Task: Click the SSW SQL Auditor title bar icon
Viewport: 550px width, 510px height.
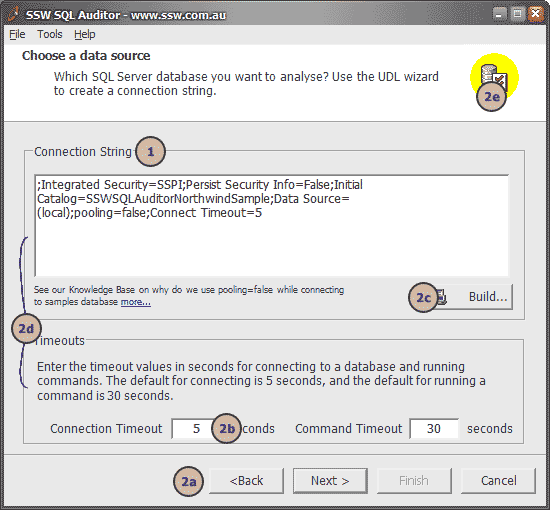Action: pos(14,14)
